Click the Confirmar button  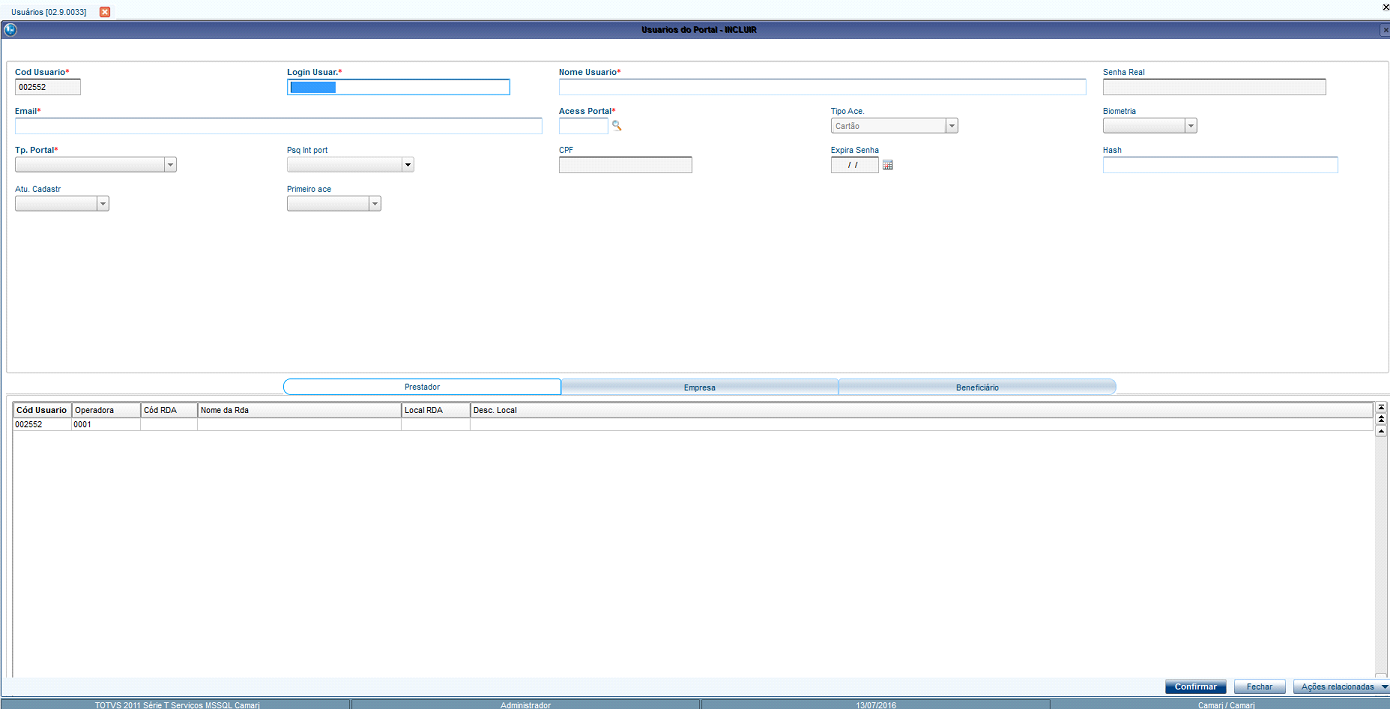point(1196,687)
